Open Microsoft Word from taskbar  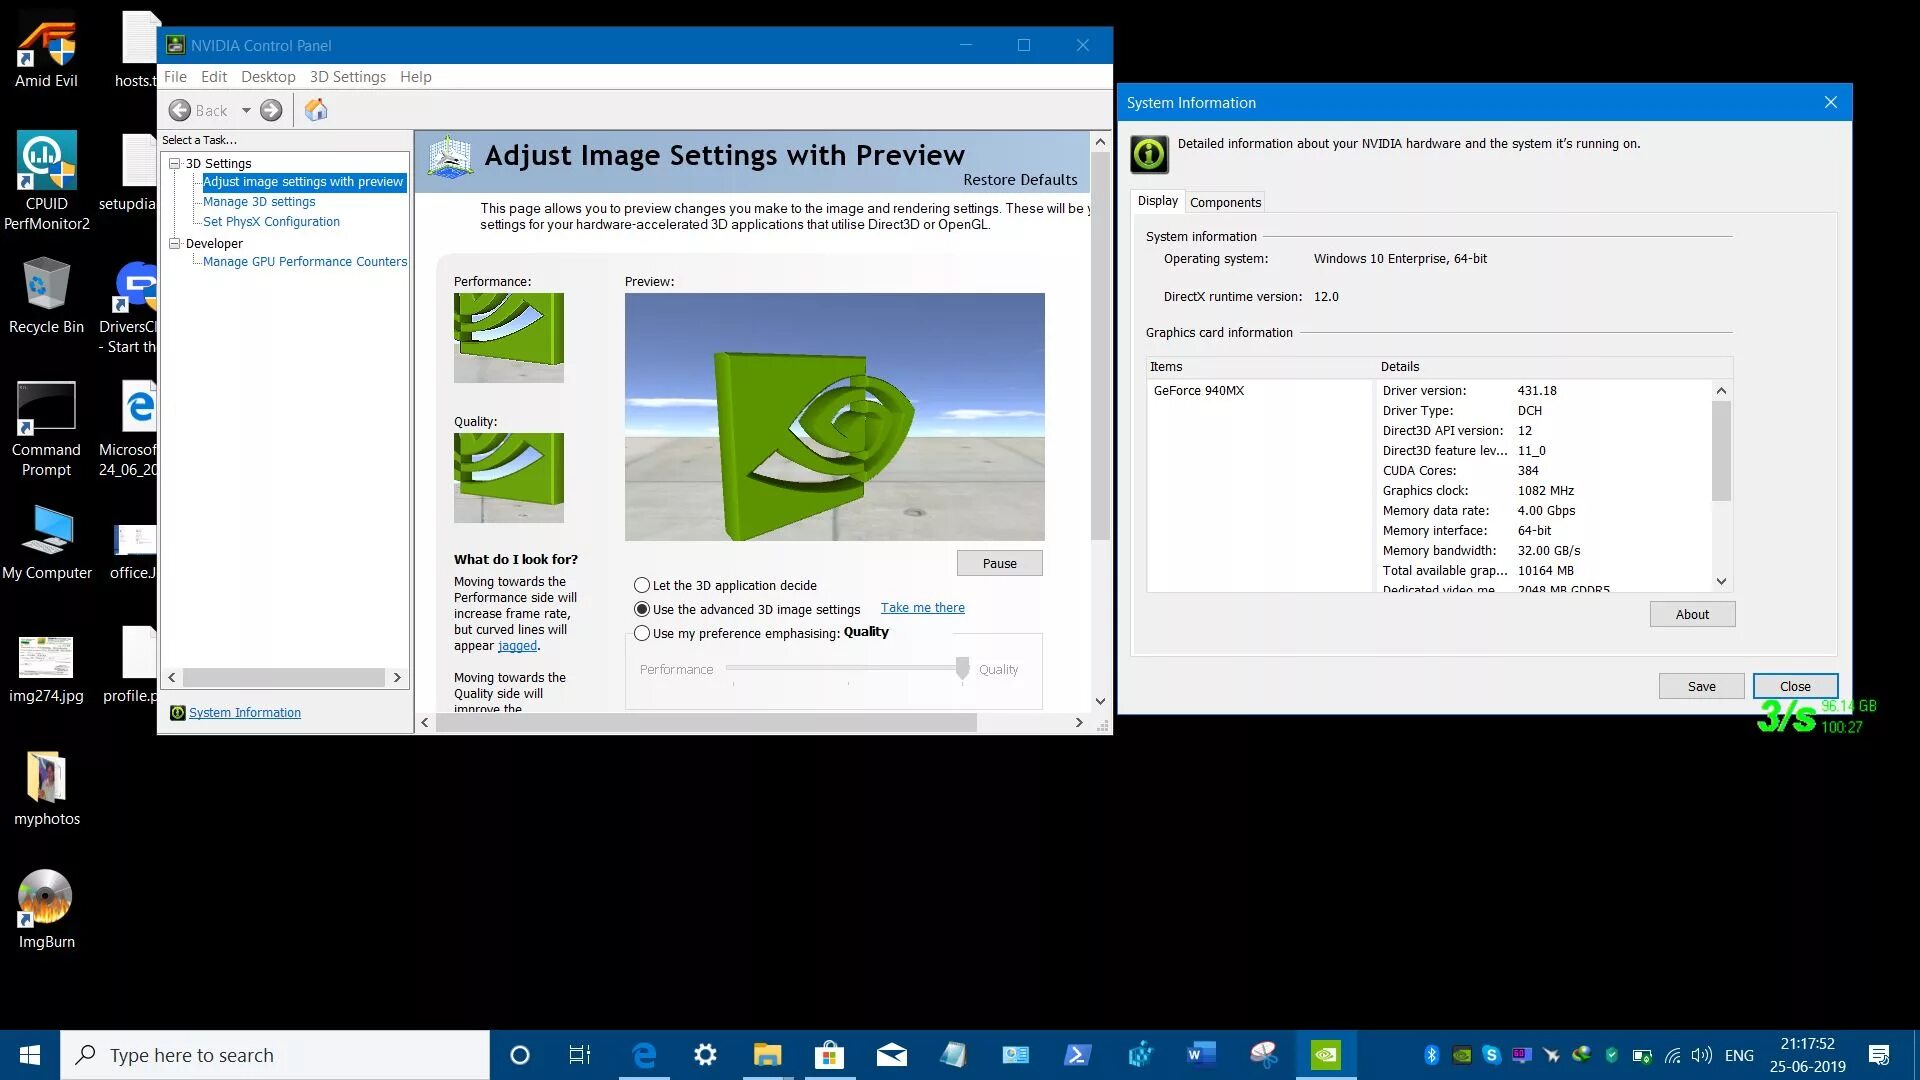pyautogui.click(x=1201, y=1055)
